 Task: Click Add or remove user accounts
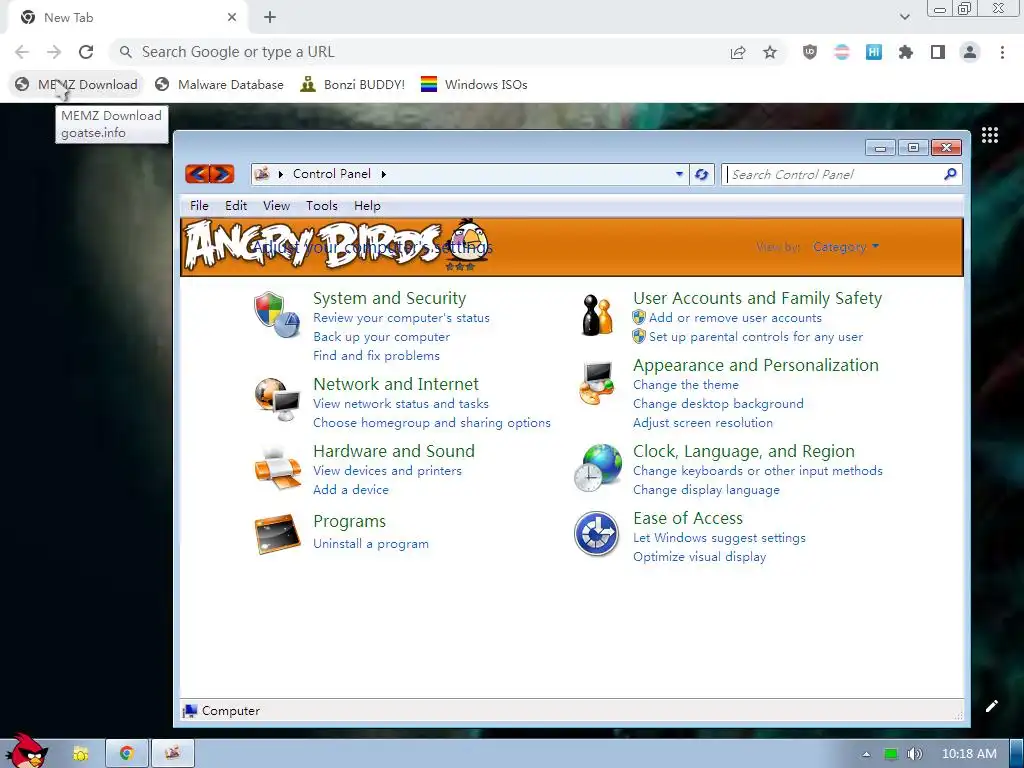735,318
